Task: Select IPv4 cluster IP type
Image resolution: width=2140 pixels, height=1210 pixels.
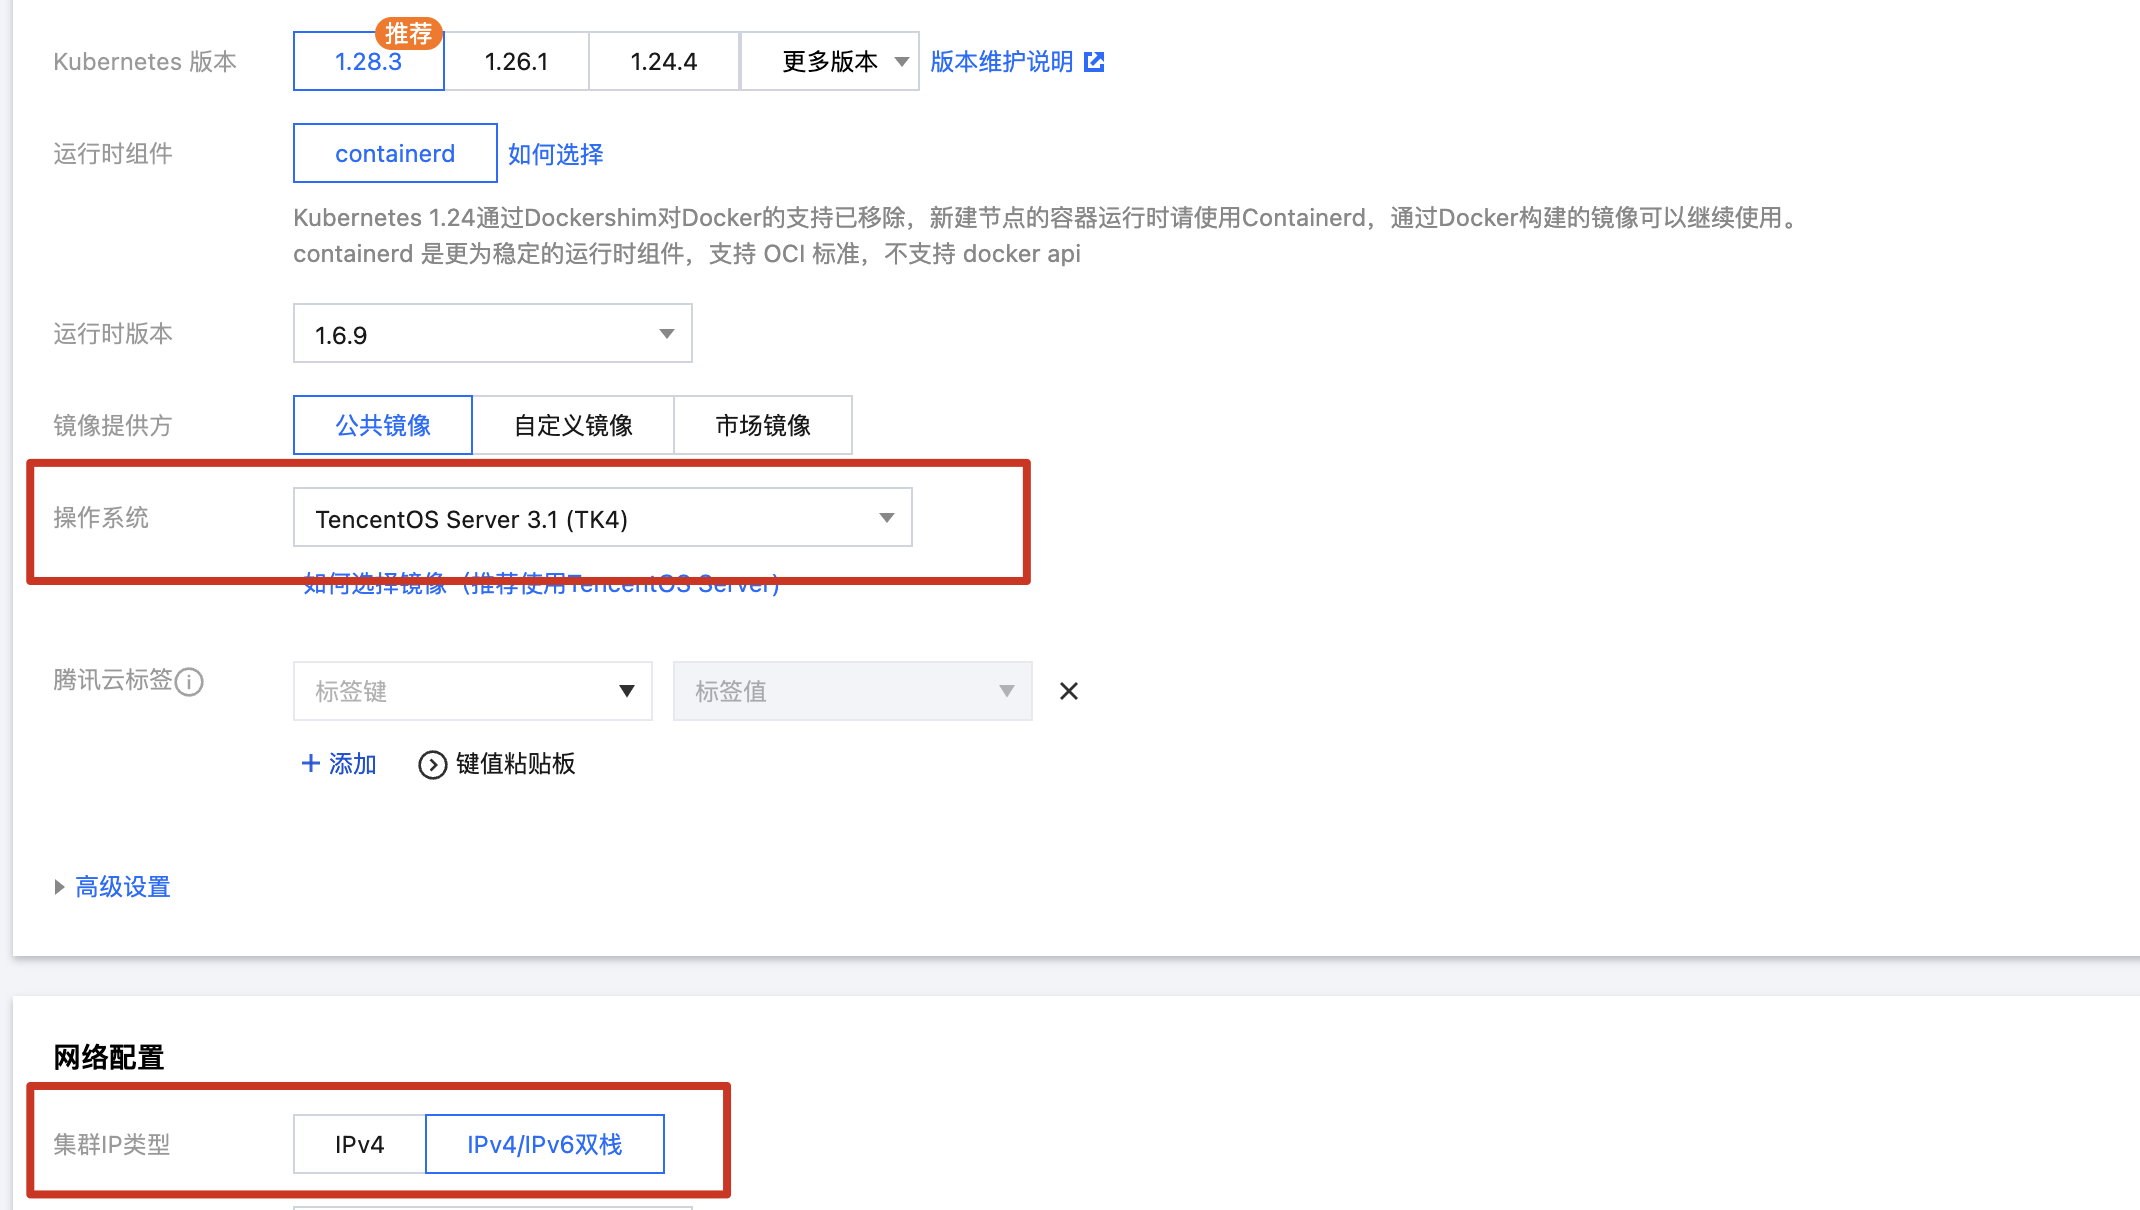Action: point(359,1144)
